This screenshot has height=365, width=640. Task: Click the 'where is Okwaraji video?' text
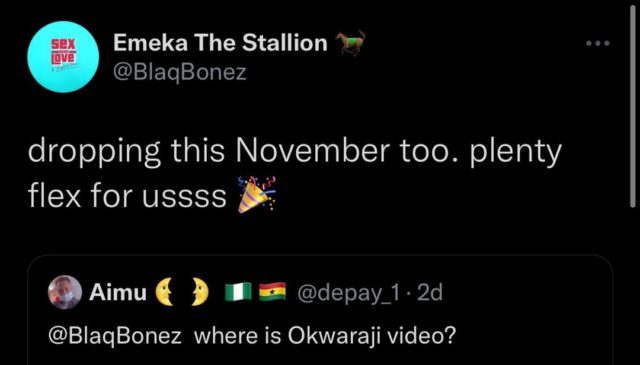(x=324, y=336)
